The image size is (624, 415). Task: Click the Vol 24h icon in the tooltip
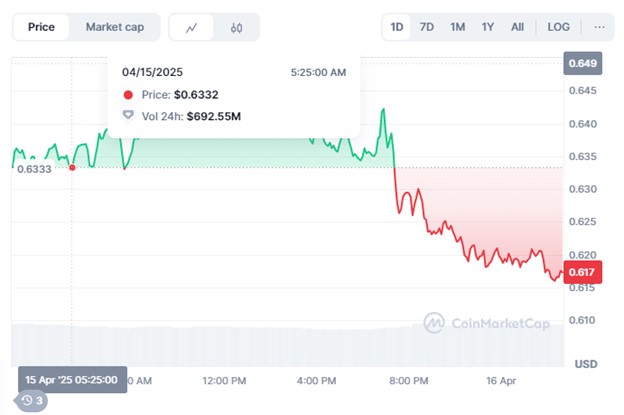[x=128, y=116]
